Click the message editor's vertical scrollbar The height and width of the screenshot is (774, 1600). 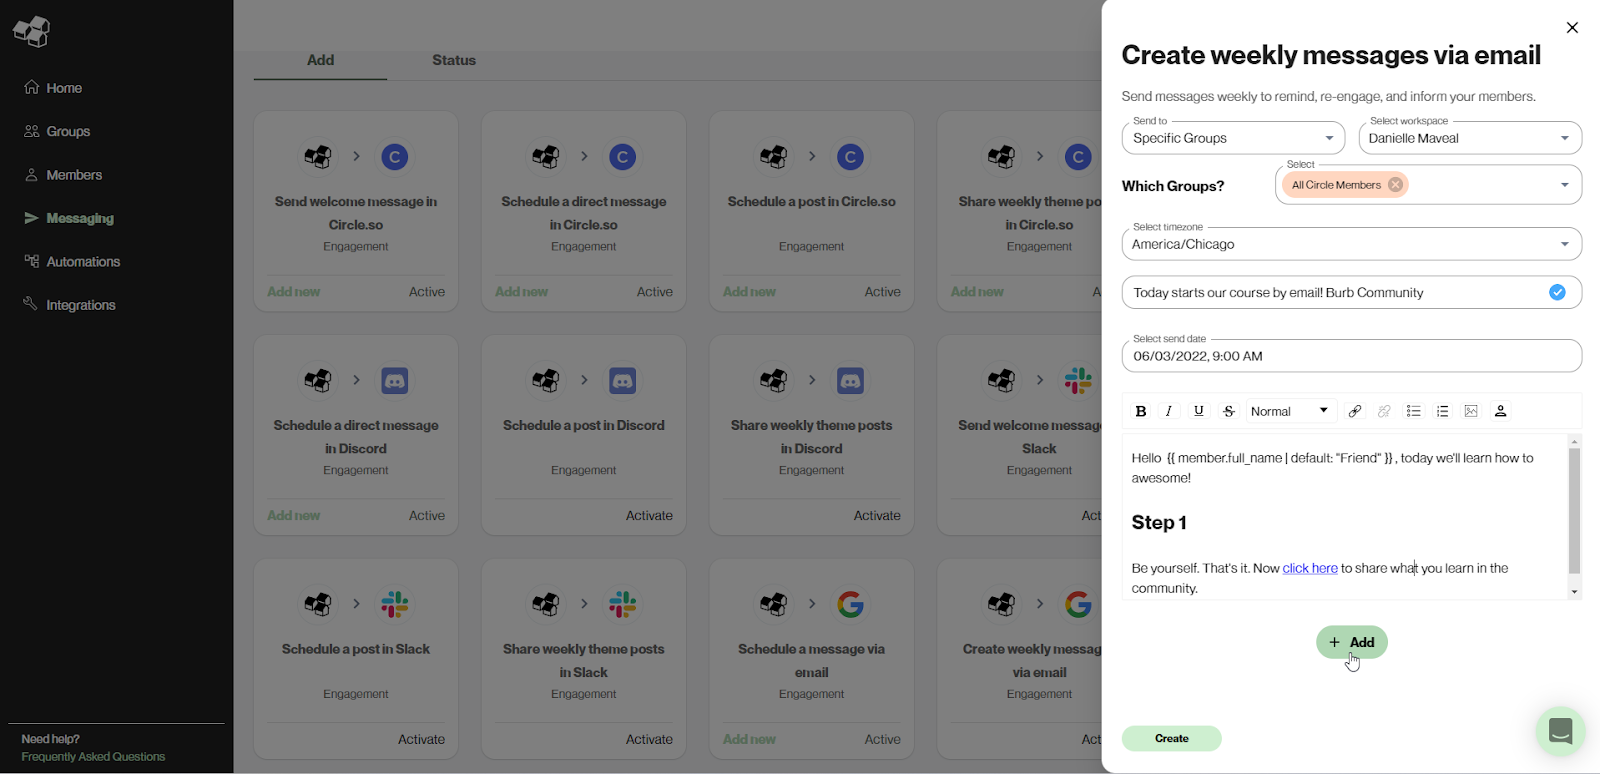(x=1574, y=510)
